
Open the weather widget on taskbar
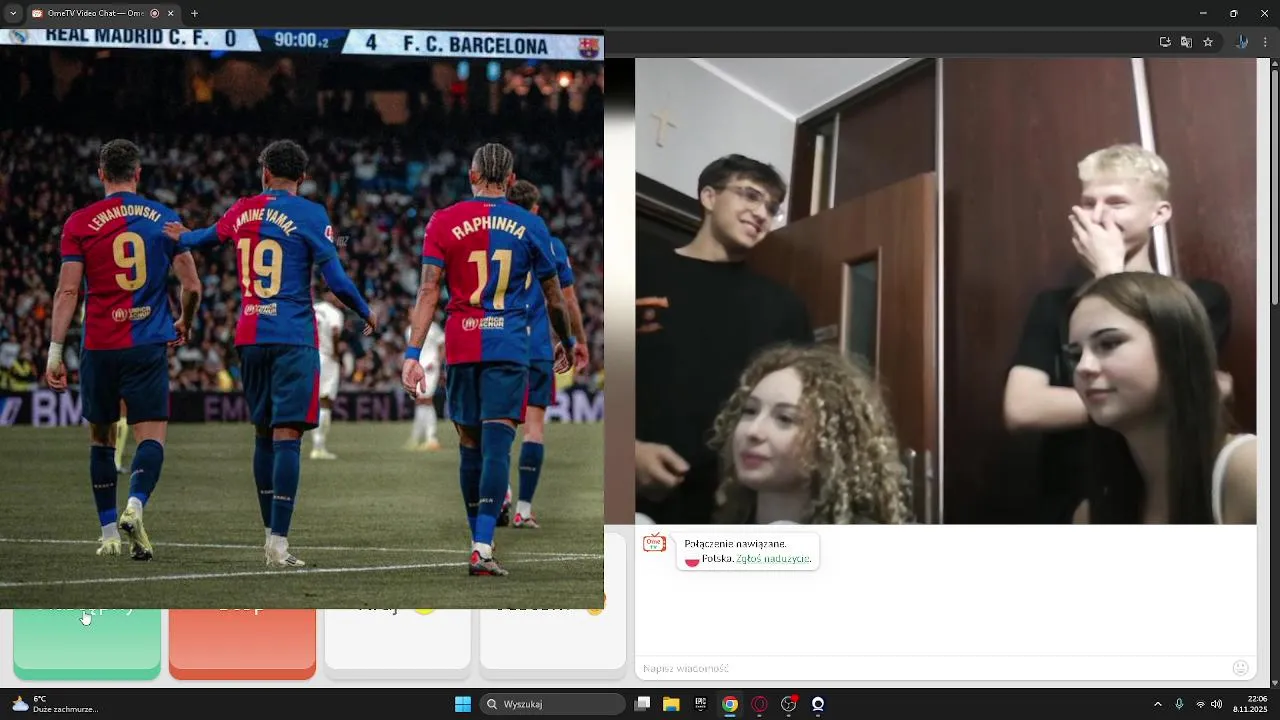point(55,704)
